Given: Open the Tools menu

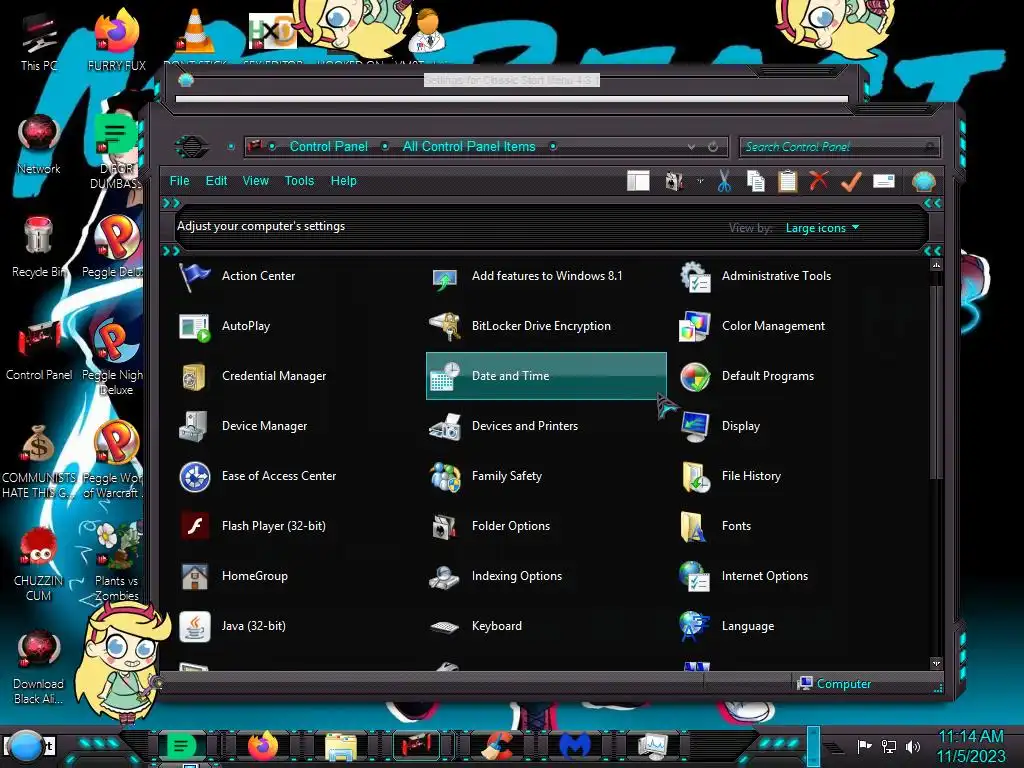Looking at the screenshot, I should tap(299, 181).
